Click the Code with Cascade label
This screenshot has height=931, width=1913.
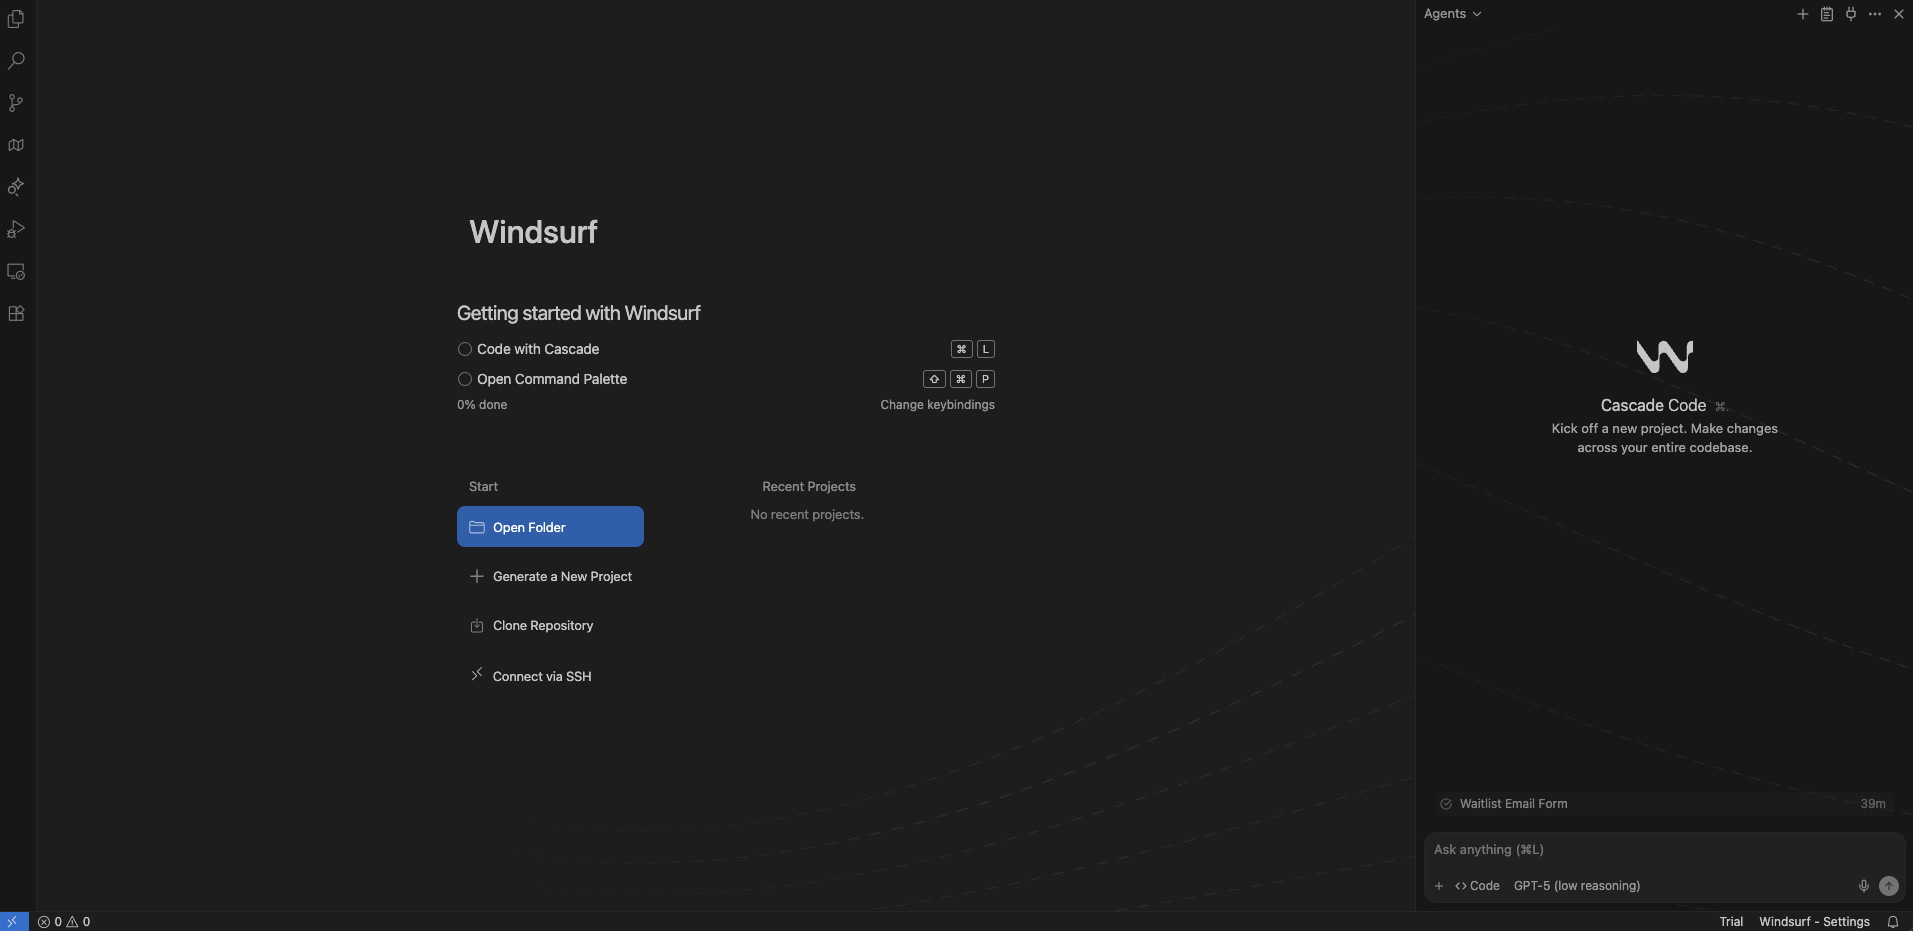pos(538,349)
